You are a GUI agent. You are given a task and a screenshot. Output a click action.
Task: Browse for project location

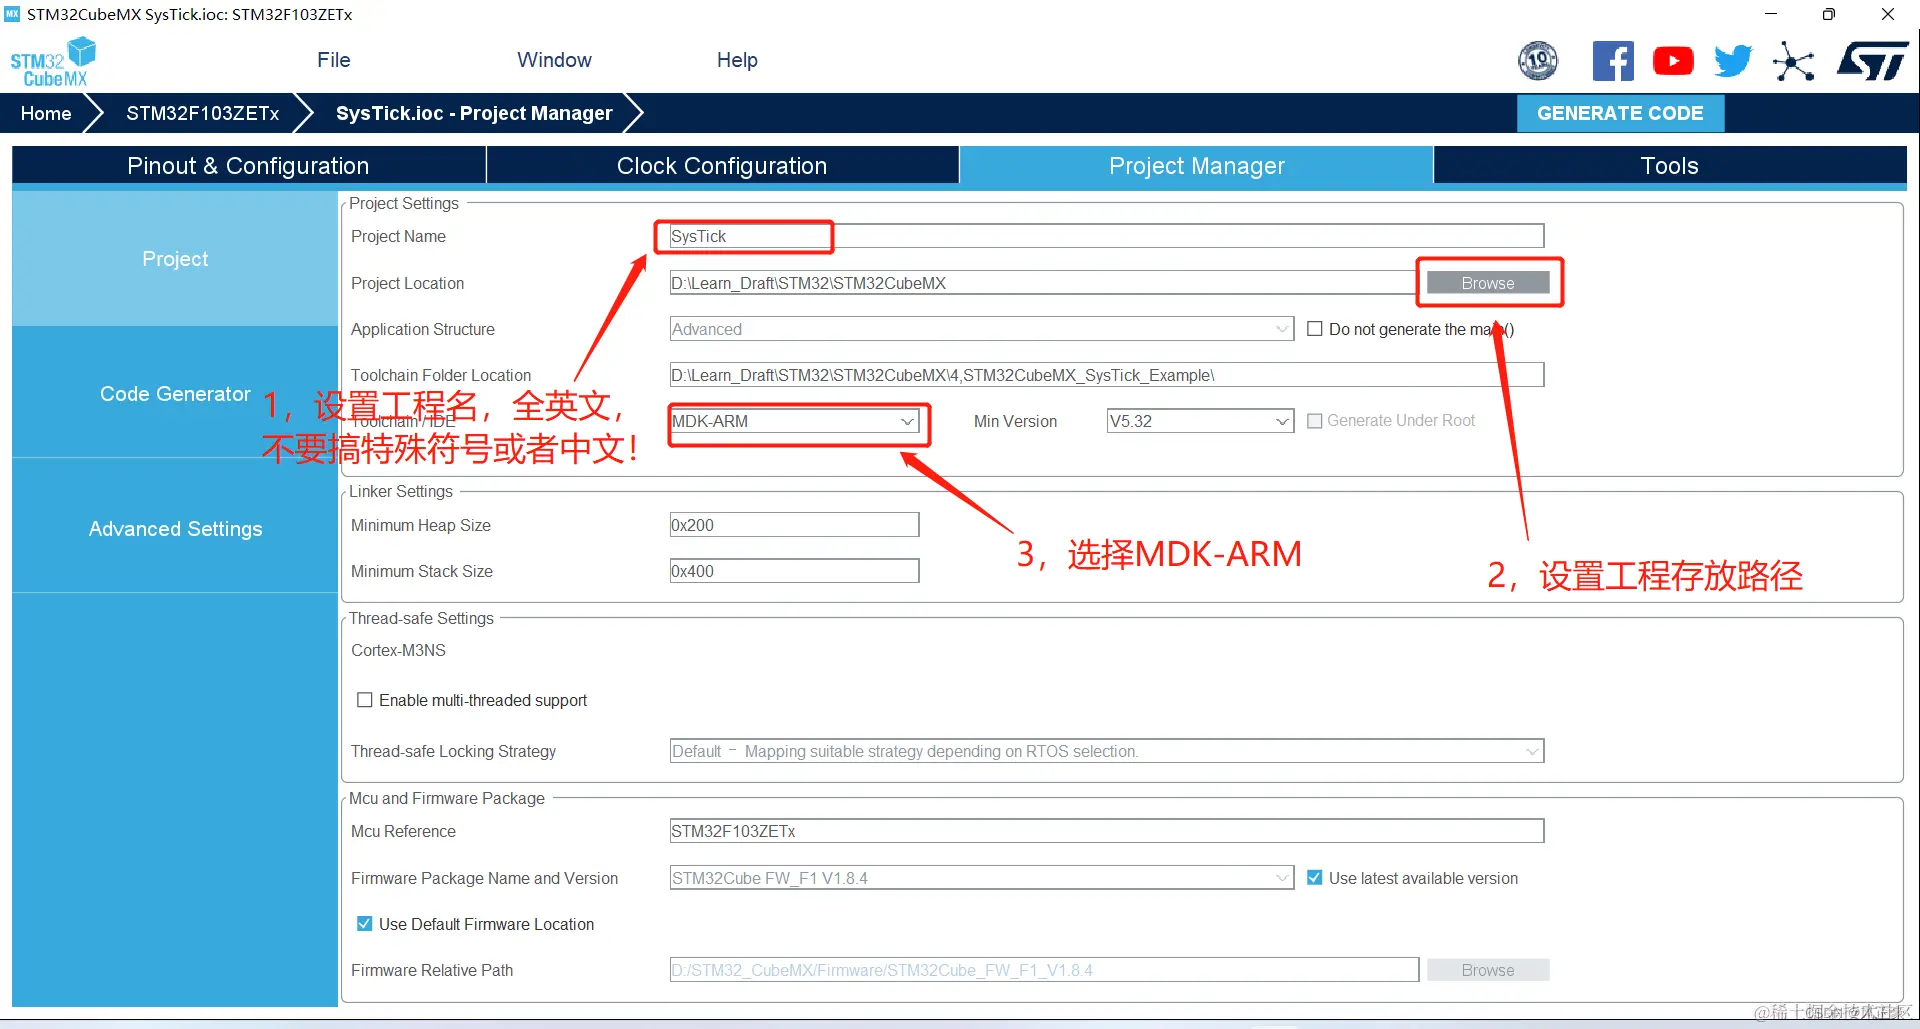[x=1488, y=283]
